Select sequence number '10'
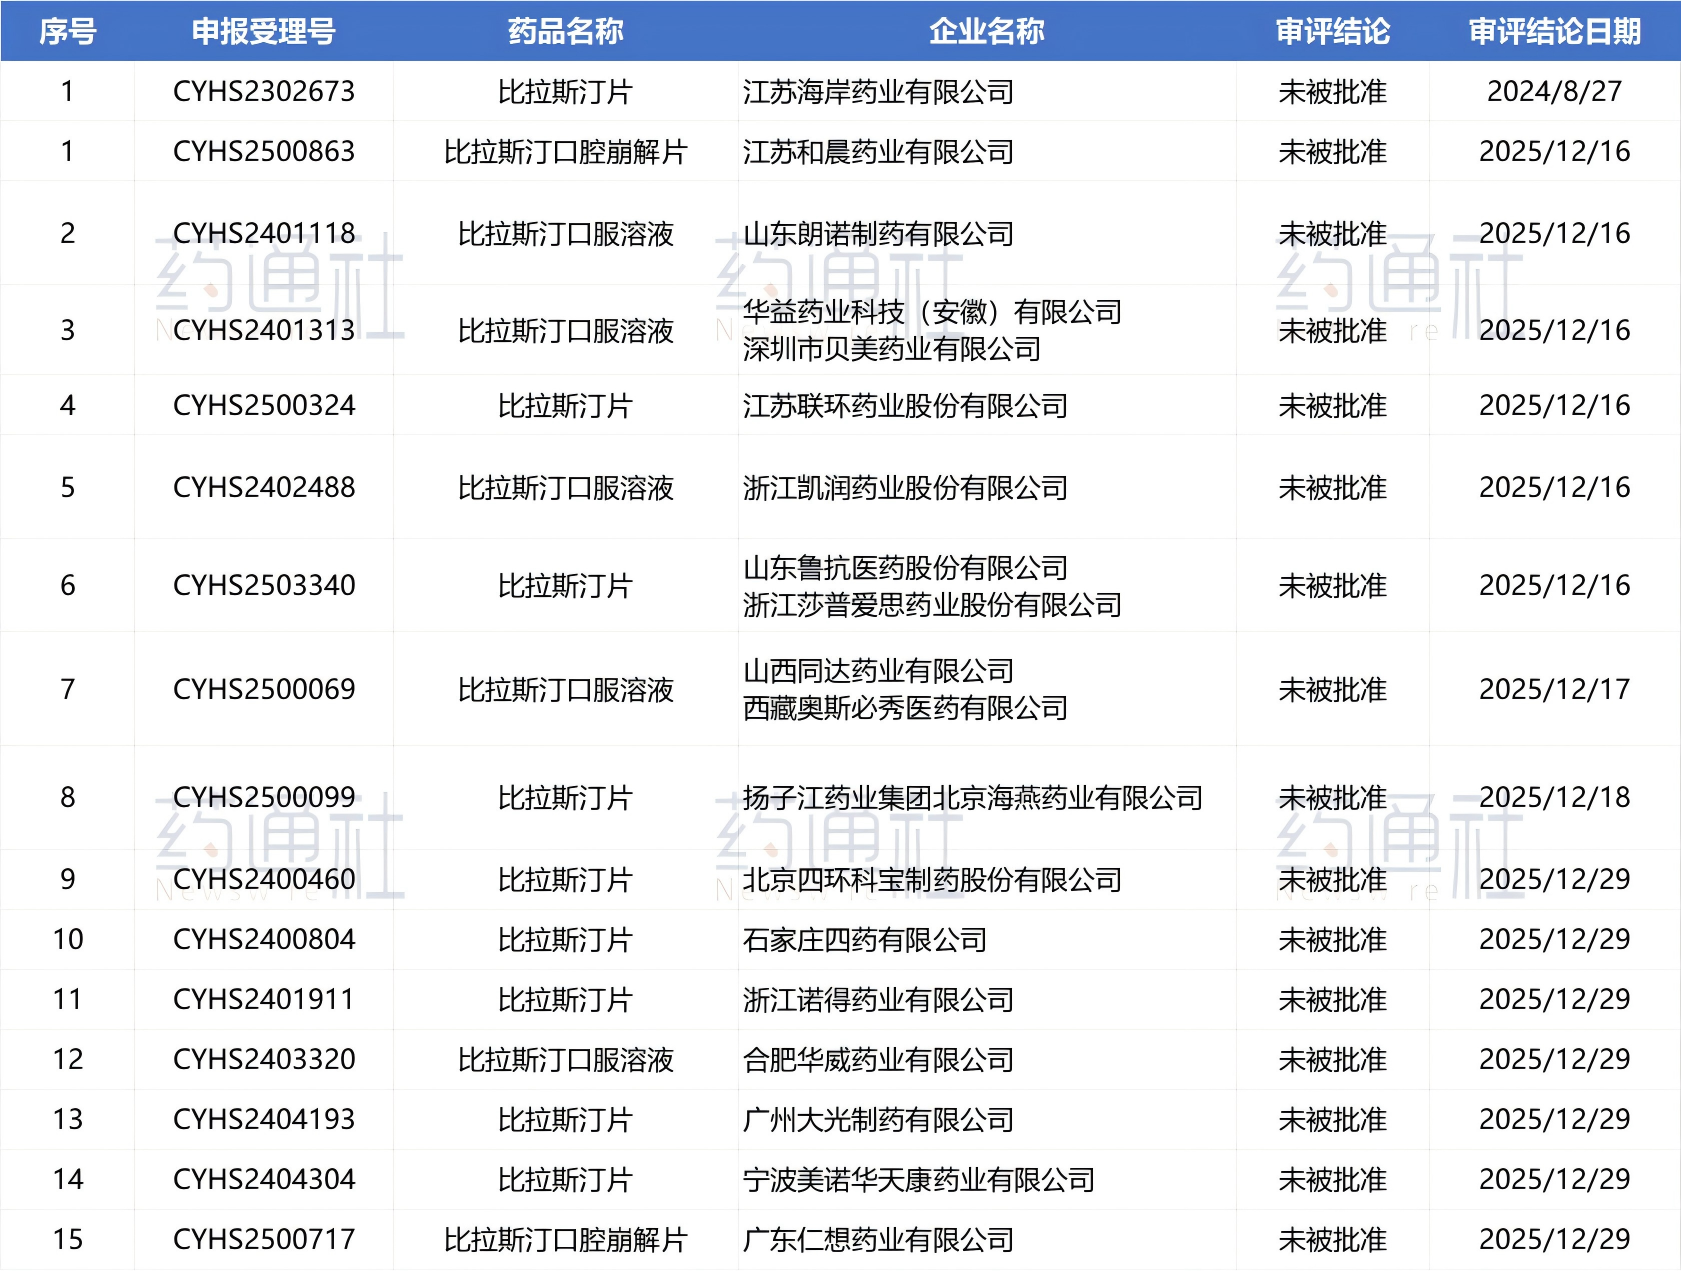This screenshot has width=1681, height=1271. (x=68, y=940)
